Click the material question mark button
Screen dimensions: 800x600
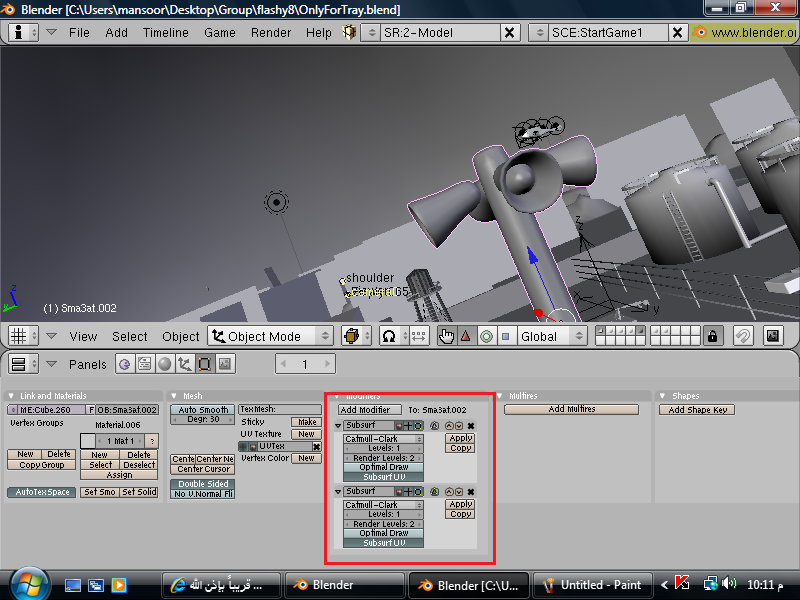click(152, 441)
